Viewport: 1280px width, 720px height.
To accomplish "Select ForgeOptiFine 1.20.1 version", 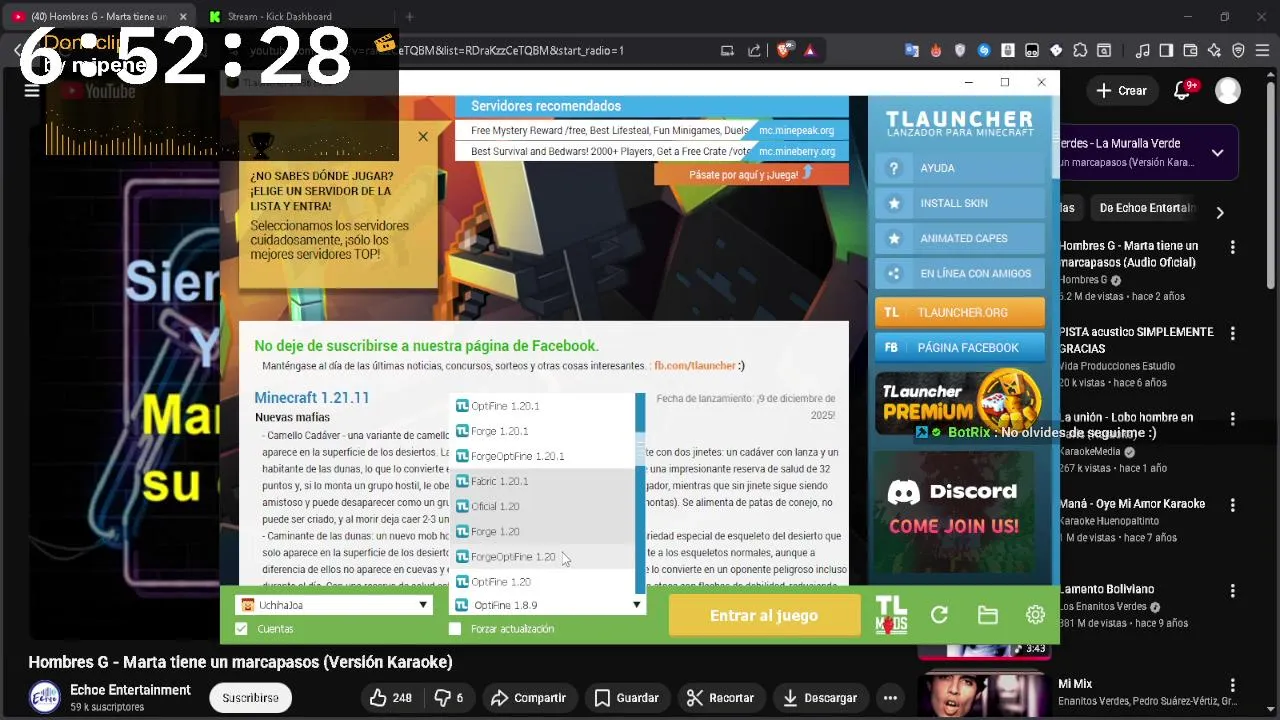I will click(542, 456).
